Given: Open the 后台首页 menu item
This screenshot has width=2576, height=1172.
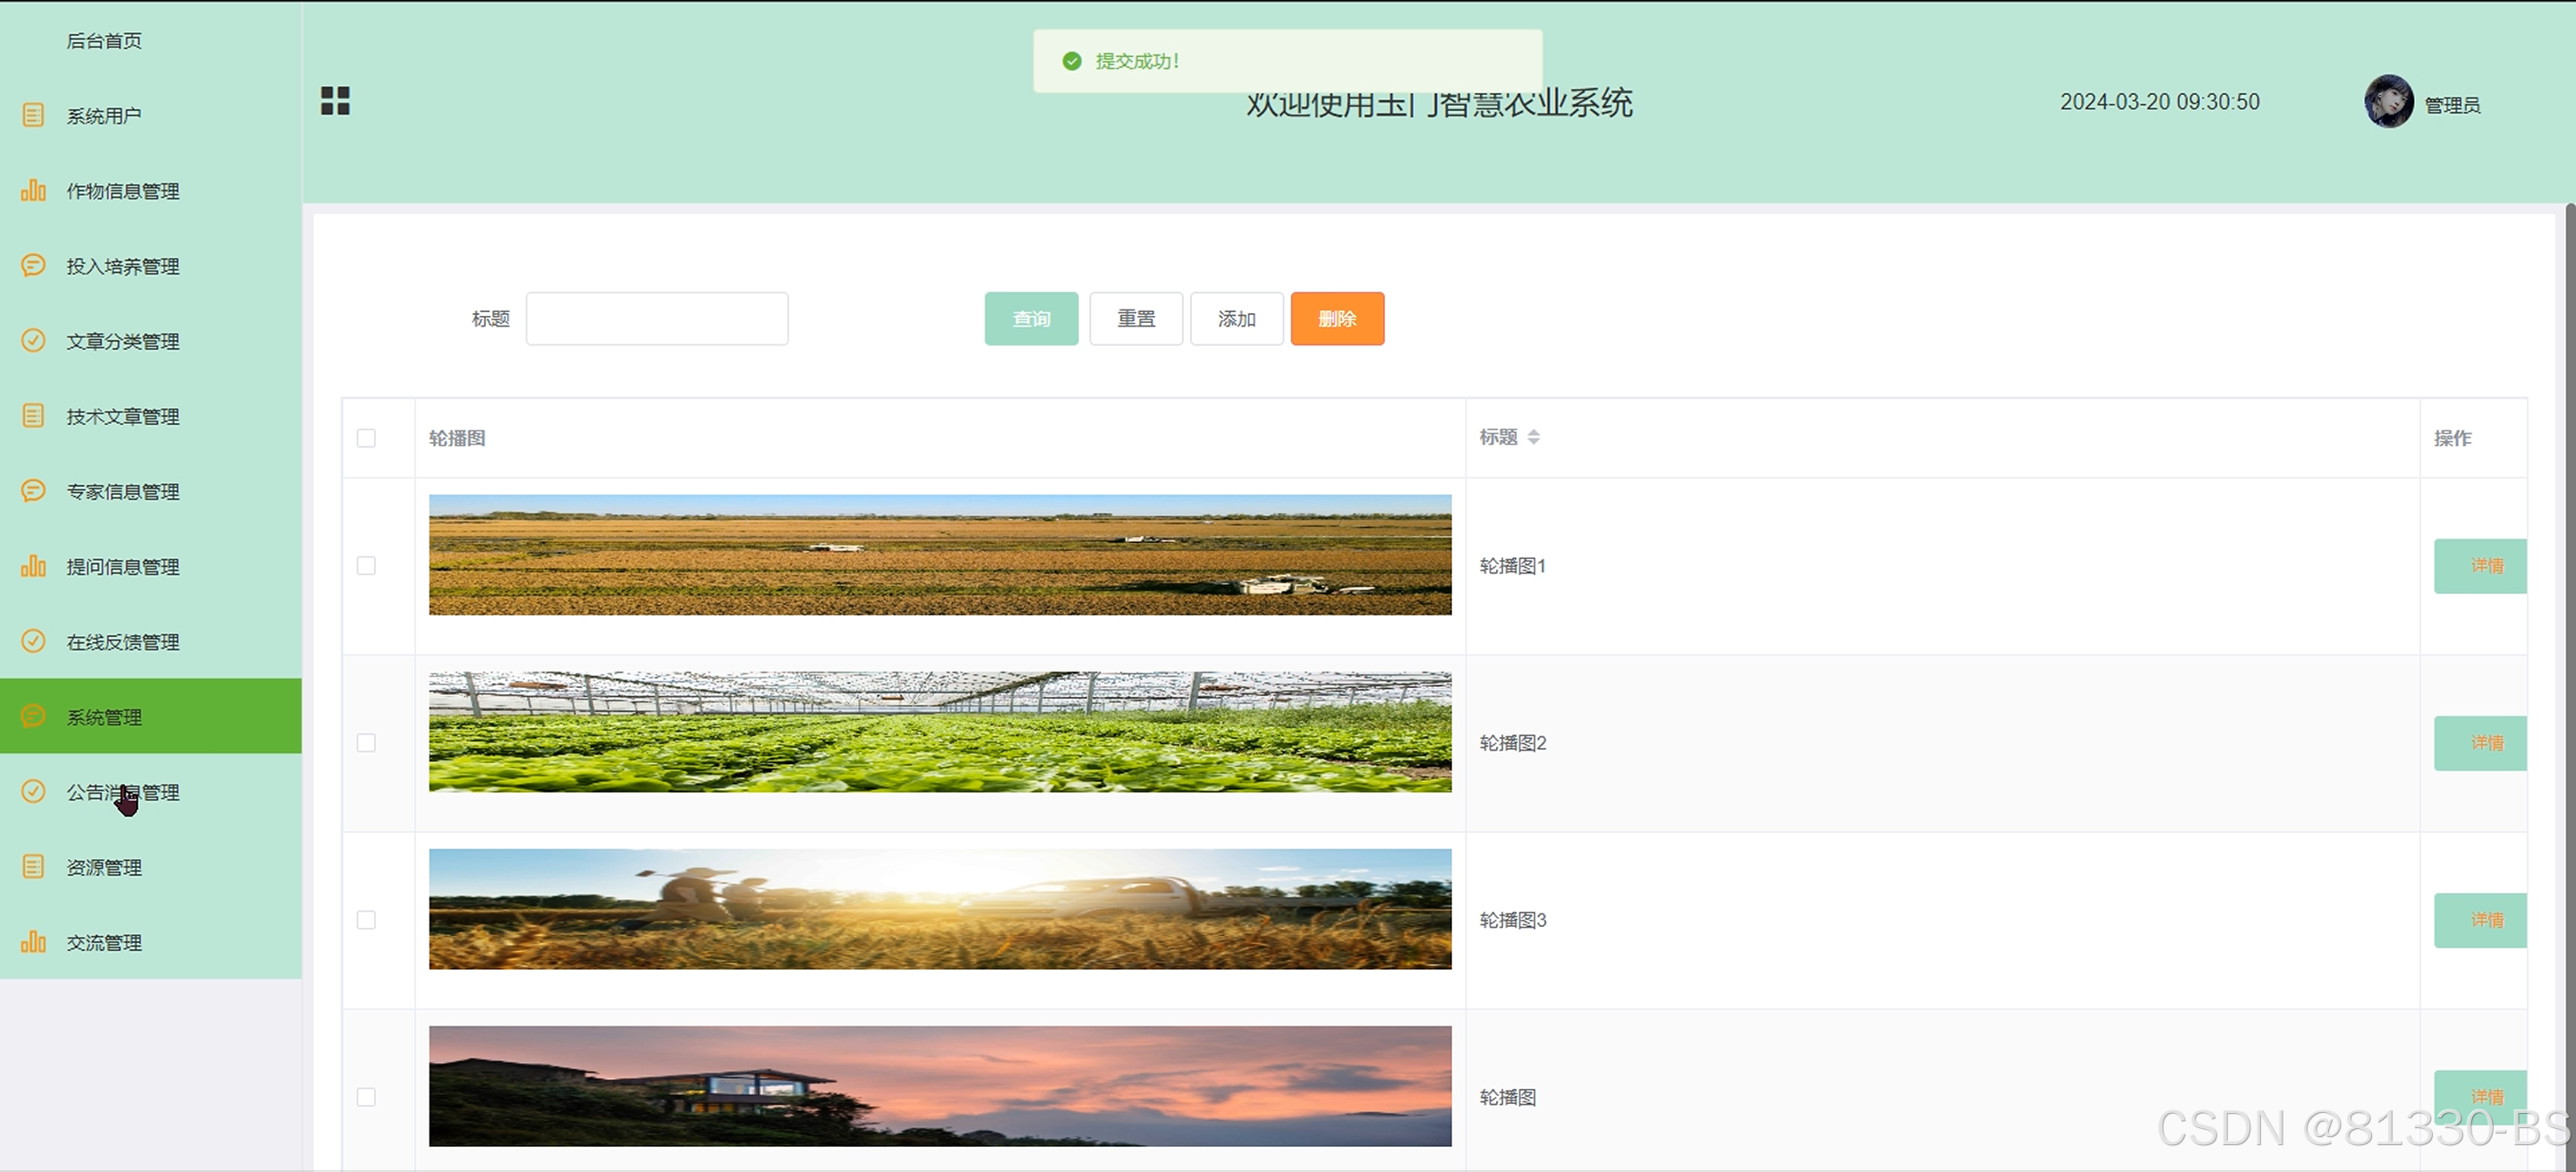Looking at the screenshot, I should pos(104,41).
